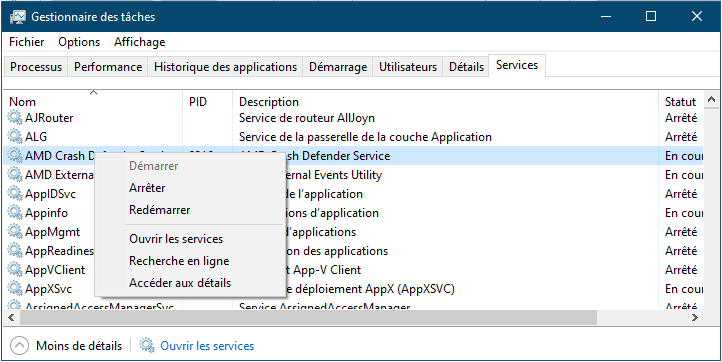Viewport: 722px width, 362px height.
Task: Click the gear icon beside AppReadiness
Action: click(x=15, y=251)
